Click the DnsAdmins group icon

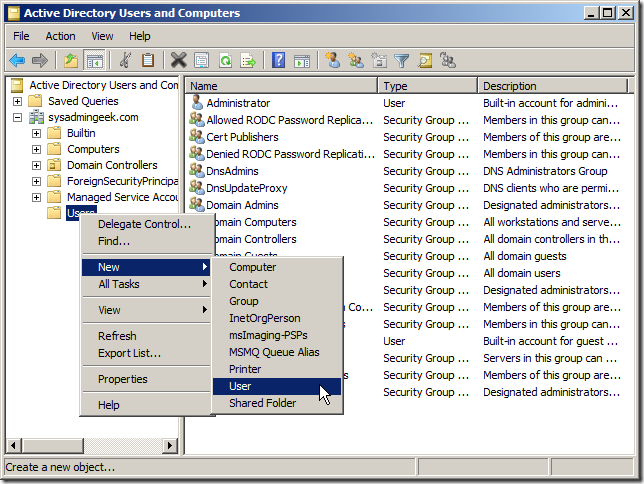pos(197,171)
